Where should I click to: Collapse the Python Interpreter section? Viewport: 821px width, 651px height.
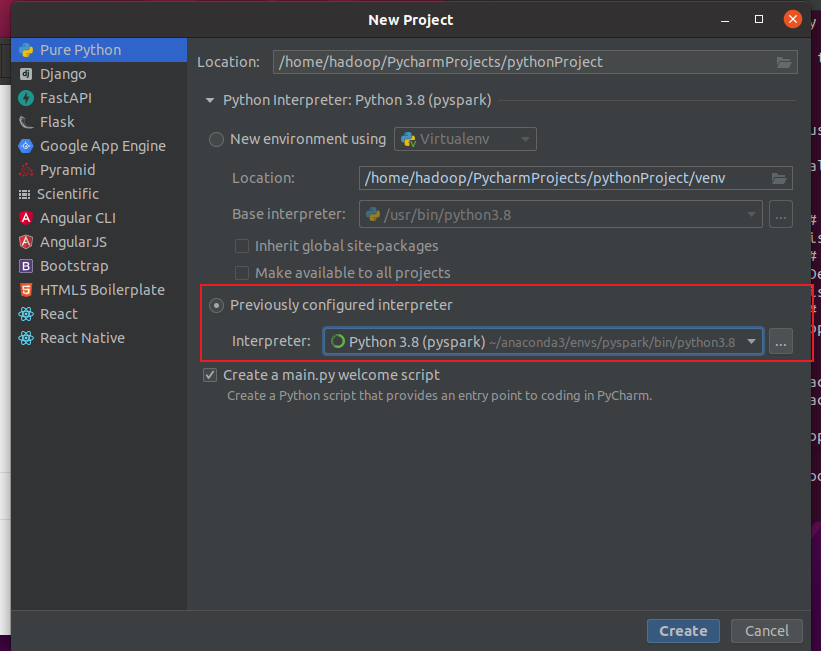[210, 100]
